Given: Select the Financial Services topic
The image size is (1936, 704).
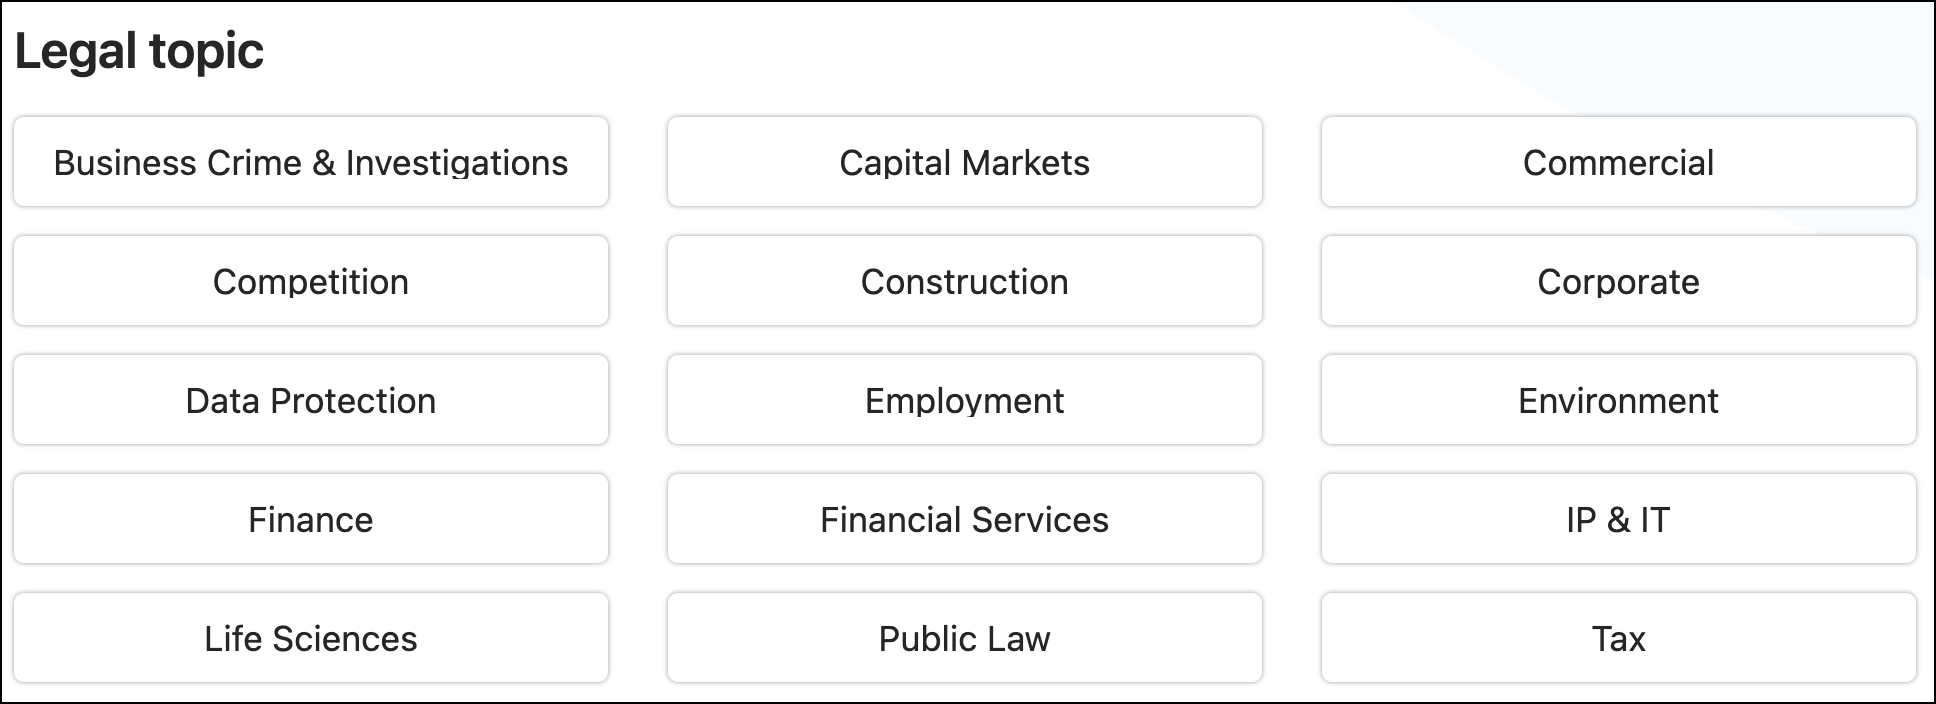Looking at the screenshot, I should [964, 519].
